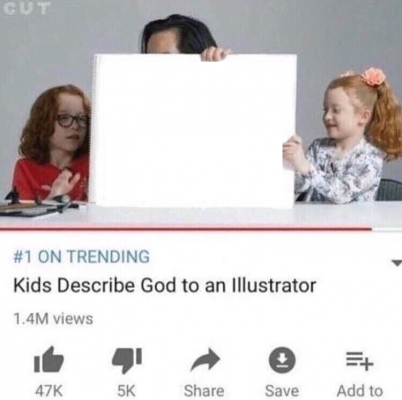402x400 pixels.
Task: Click the 1.4M views text
Action: 53,319
